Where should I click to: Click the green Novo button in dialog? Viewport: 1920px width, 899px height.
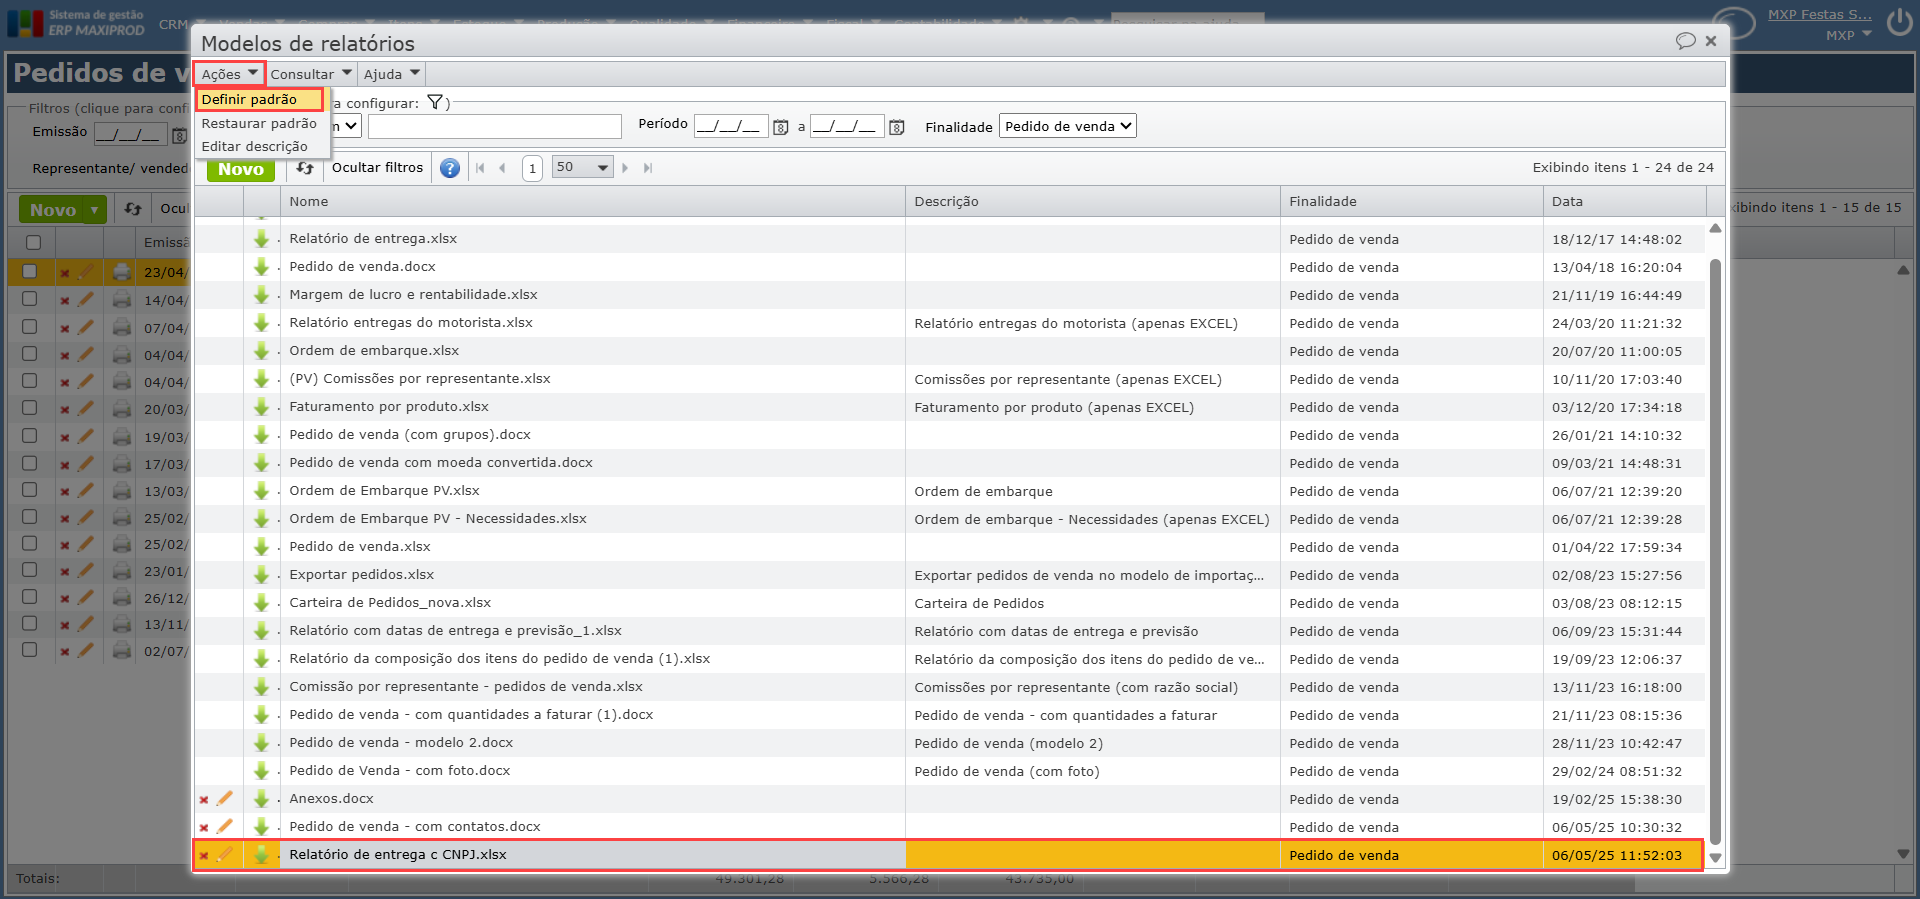click(x=241, y=169)
